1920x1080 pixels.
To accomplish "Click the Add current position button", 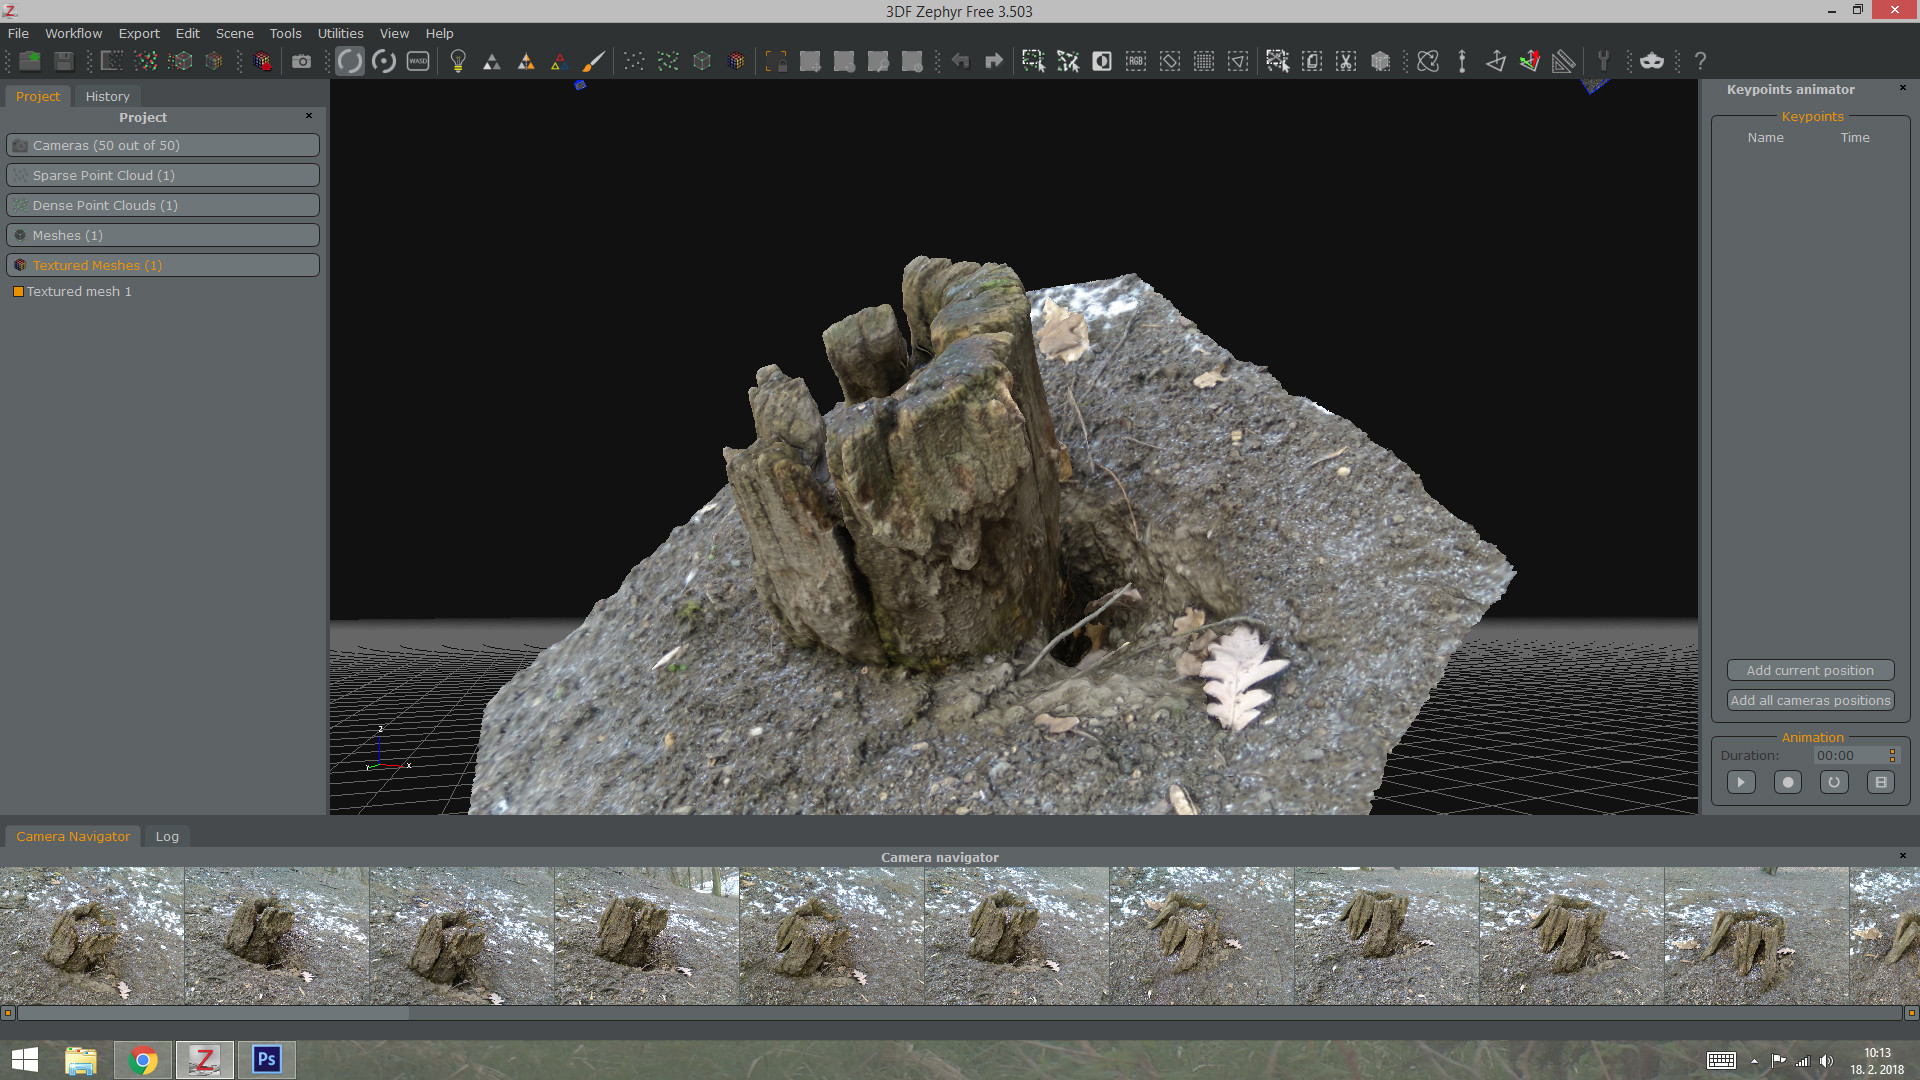I will tap(1810, 670).
